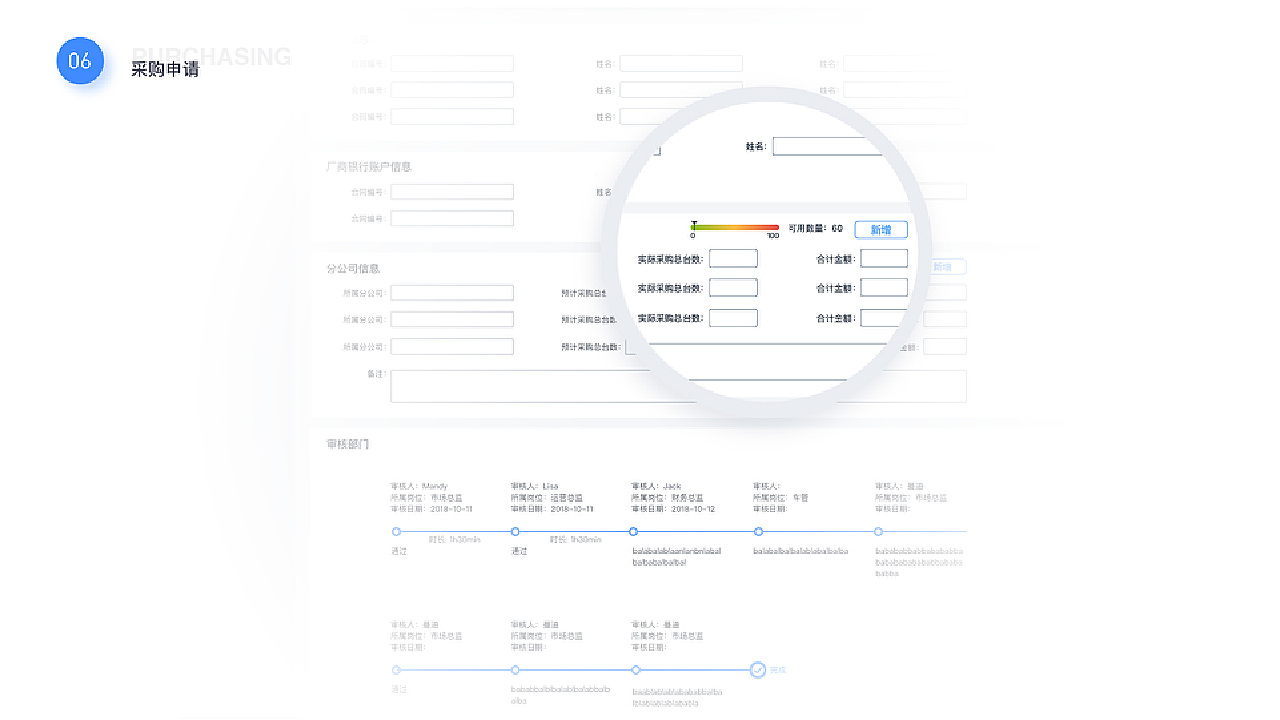Click the 厂商银行账户信息 section heading
The height and width of the screenshot is (720, 1280).
click(369, 167)
